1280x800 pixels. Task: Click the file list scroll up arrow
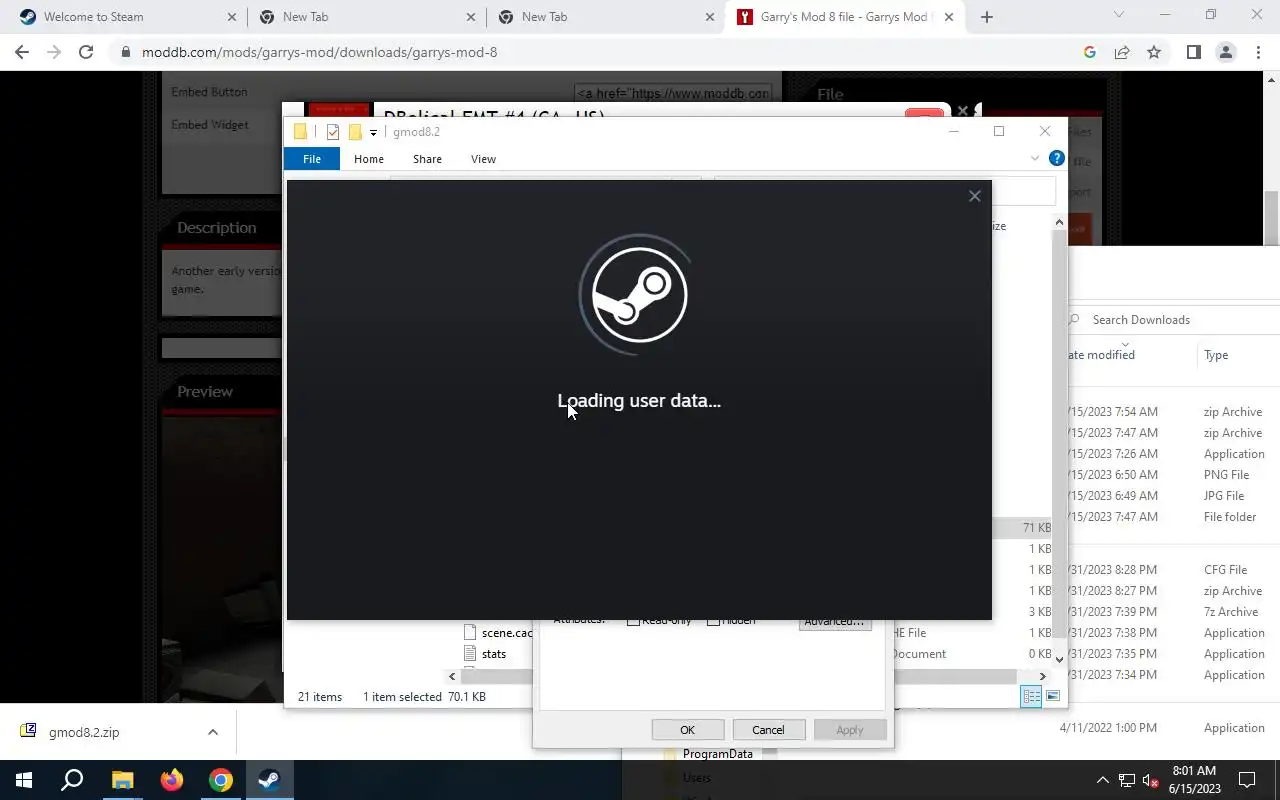pyautogui.click(x=1060, y=222)
